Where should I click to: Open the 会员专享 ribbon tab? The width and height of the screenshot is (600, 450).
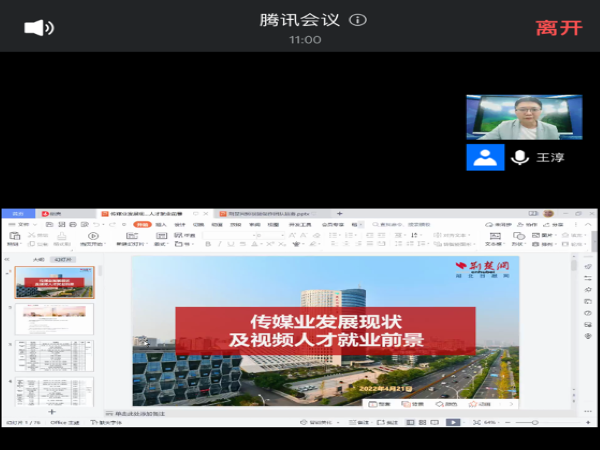(333, 225)
